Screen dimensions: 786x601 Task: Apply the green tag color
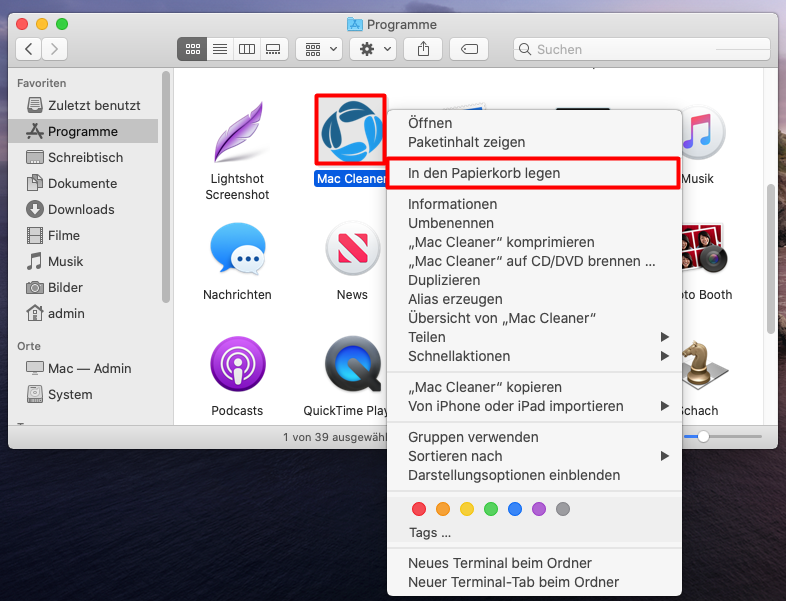click(x=491, y=509)
